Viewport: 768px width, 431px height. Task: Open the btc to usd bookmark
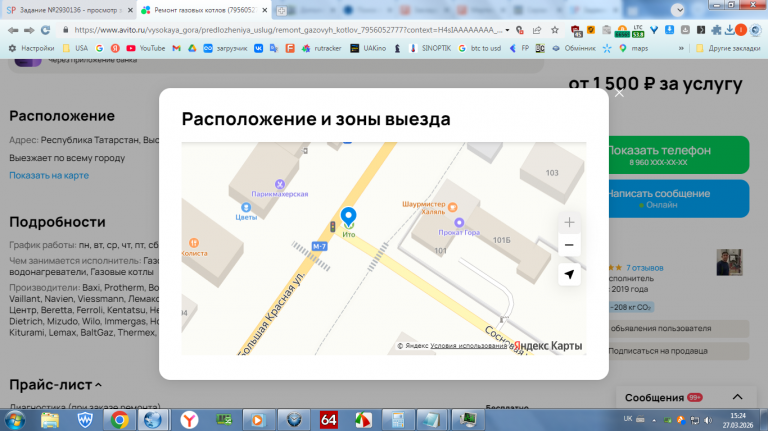tap(480, 48)
